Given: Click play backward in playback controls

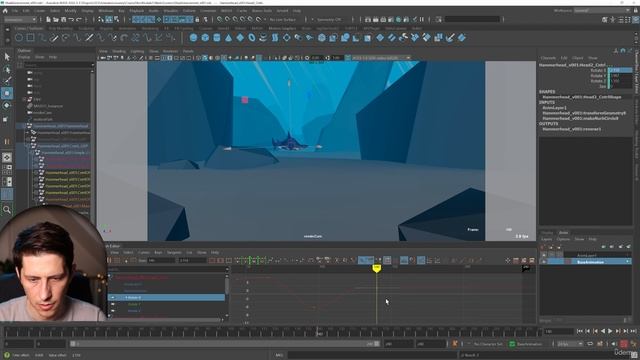Looking at the screenshot, I should (603, 331).
